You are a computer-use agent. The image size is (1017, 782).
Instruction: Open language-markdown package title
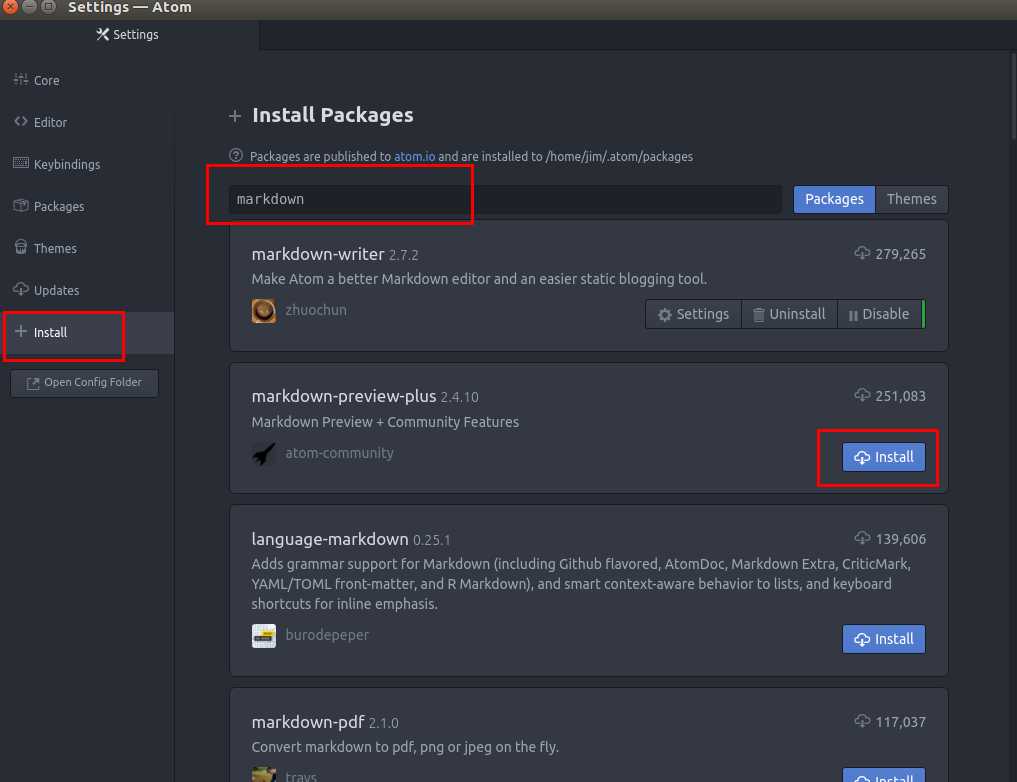[x=330, y=539]
